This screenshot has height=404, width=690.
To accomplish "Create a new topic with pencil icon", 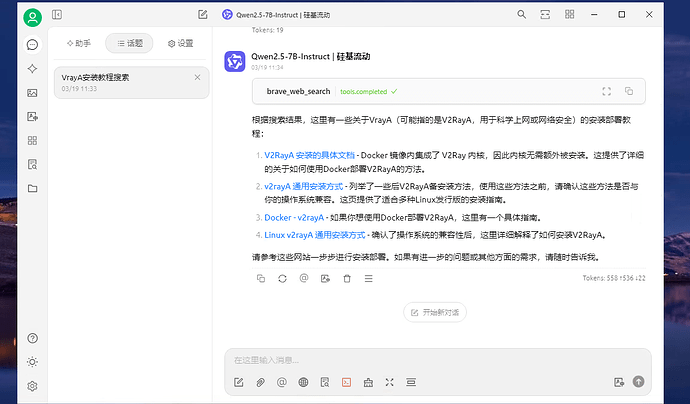I will pyautogui.click(x=202, y=15).
